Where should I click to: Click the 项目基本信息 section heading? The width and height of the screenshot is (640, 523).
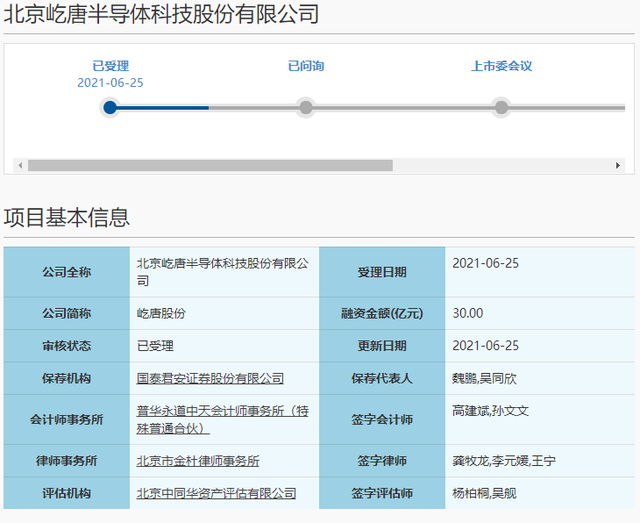(67, 217)
